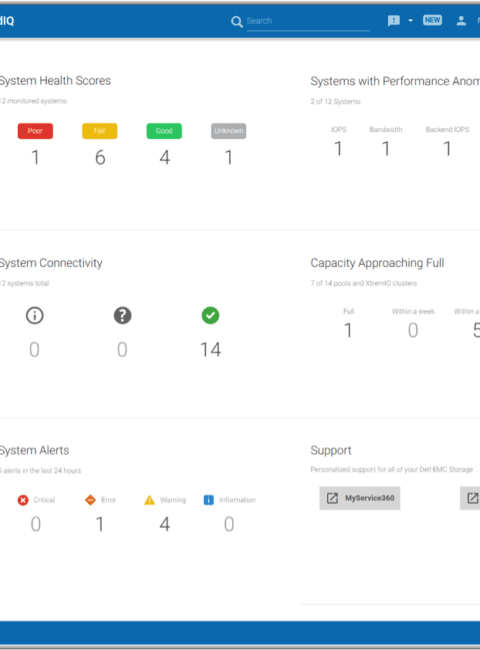Click '2 of 12 Systems' subtitle
Viewport: 480px width, 650px height.
coord(335,102)
